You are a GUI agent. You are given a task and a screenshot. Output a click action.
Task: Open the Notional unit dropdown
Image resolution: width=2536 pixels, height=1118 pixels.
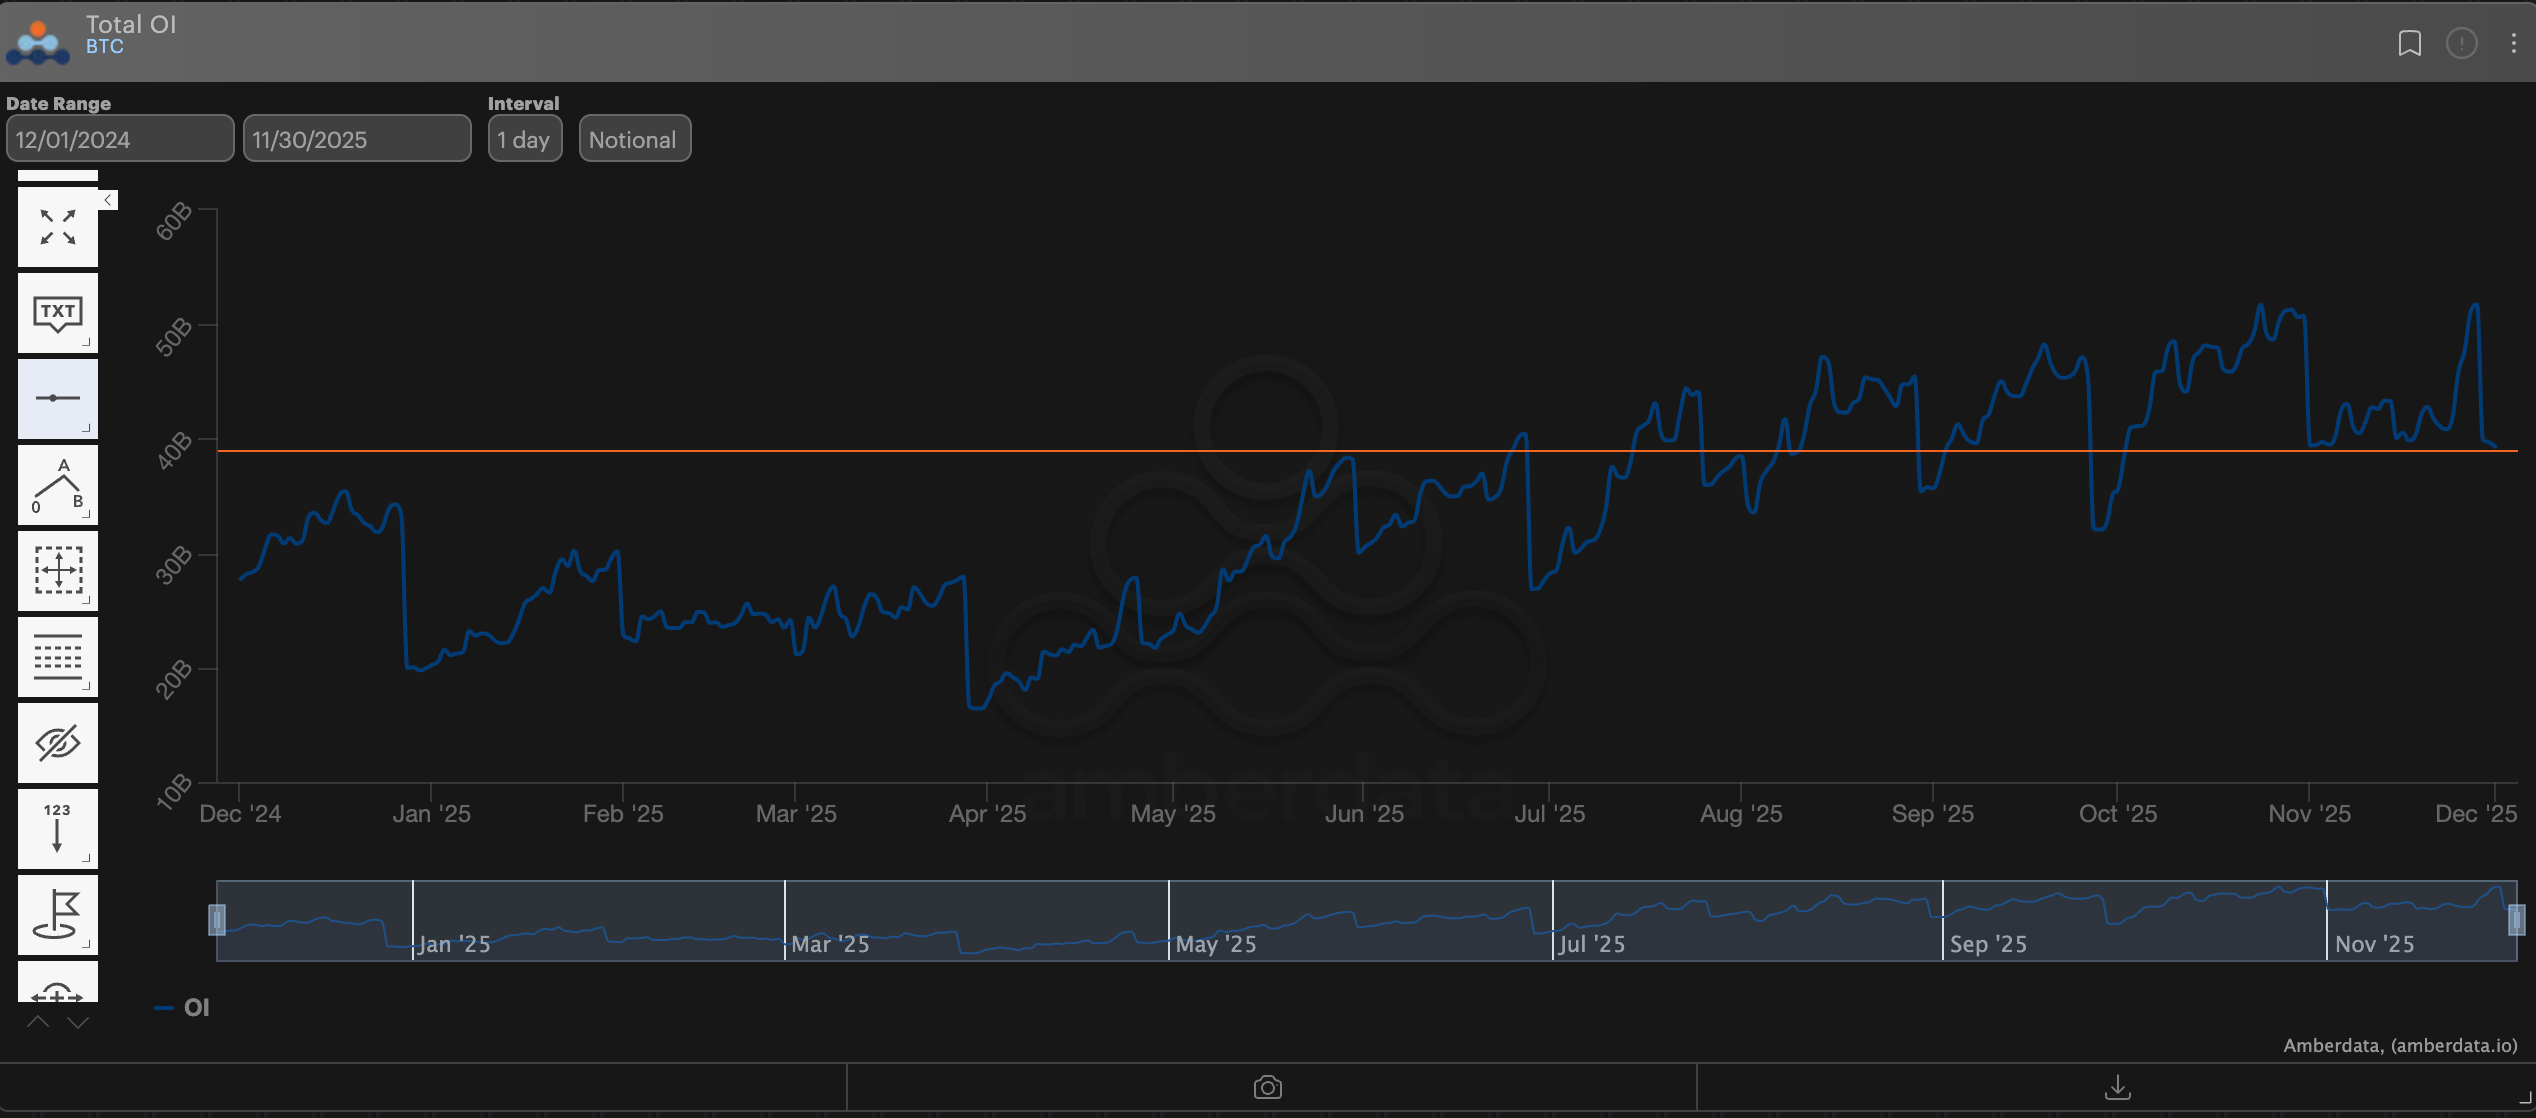(634, 139)
